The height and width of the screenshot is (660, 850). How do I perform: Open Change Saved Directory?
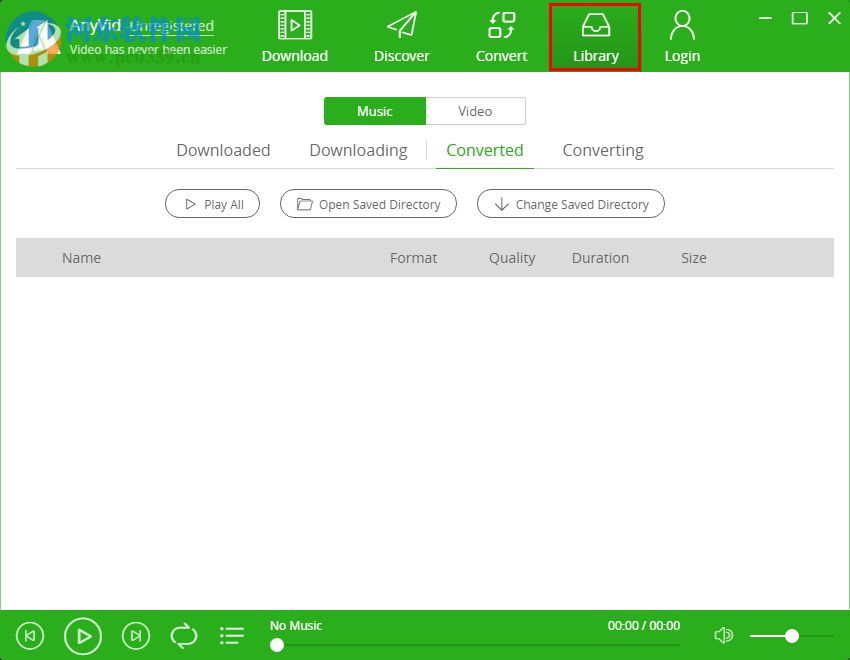570,204
